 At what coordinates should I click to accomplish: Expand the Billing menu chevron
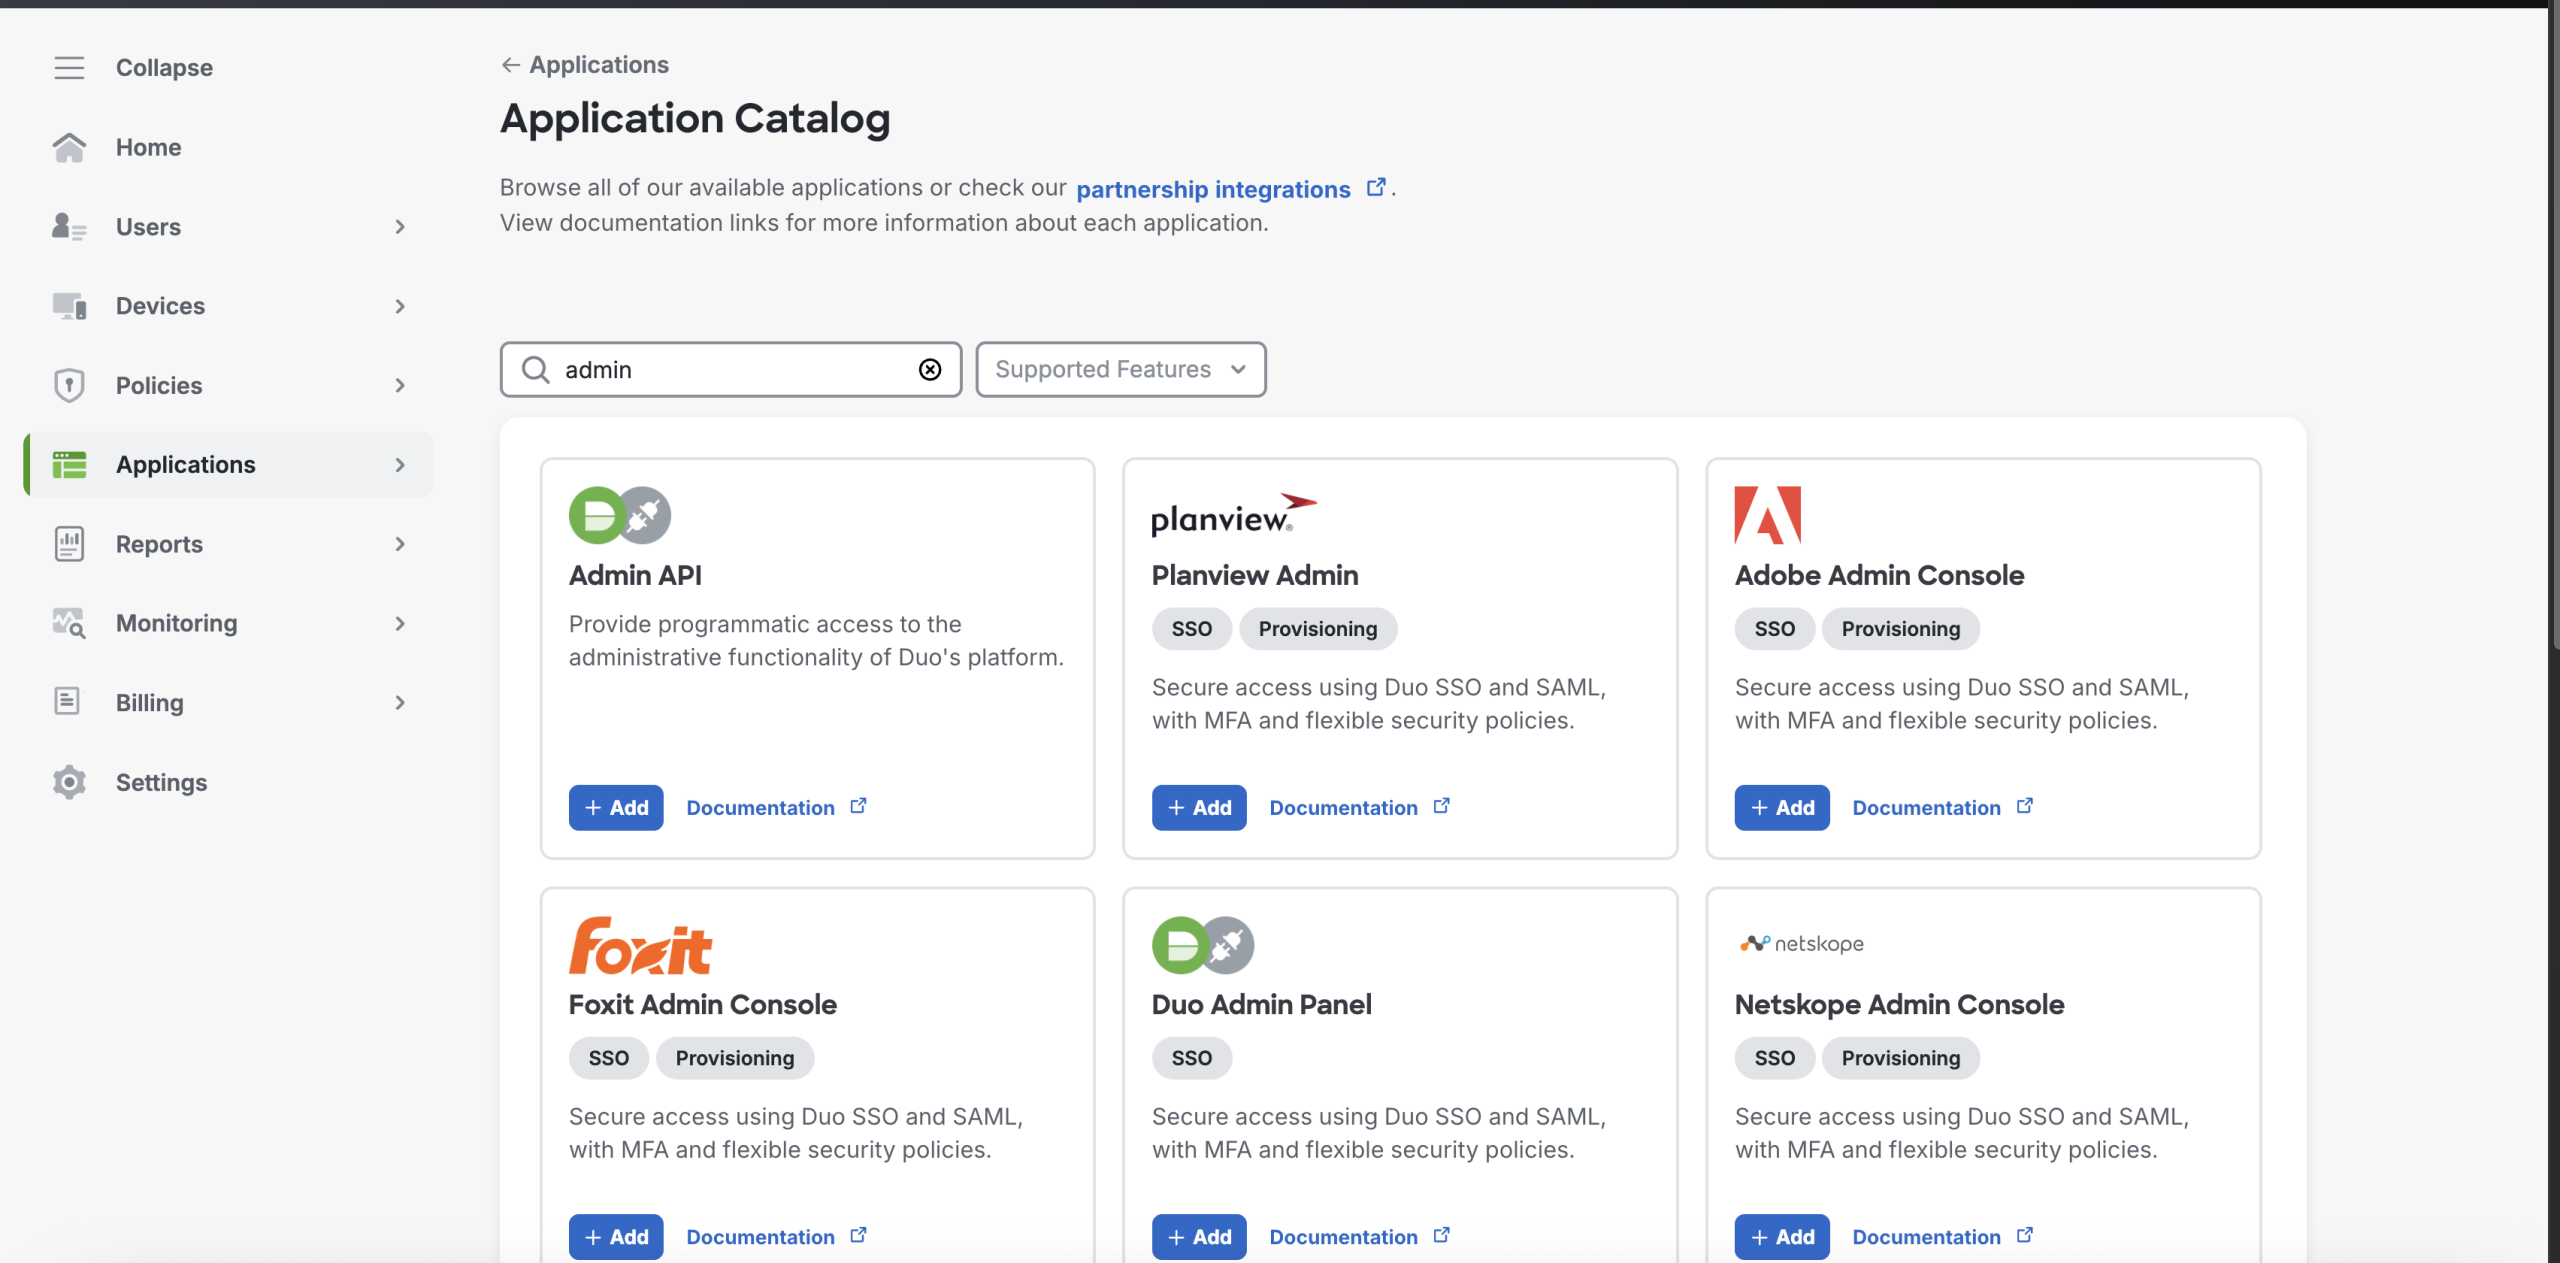point(400,703)
